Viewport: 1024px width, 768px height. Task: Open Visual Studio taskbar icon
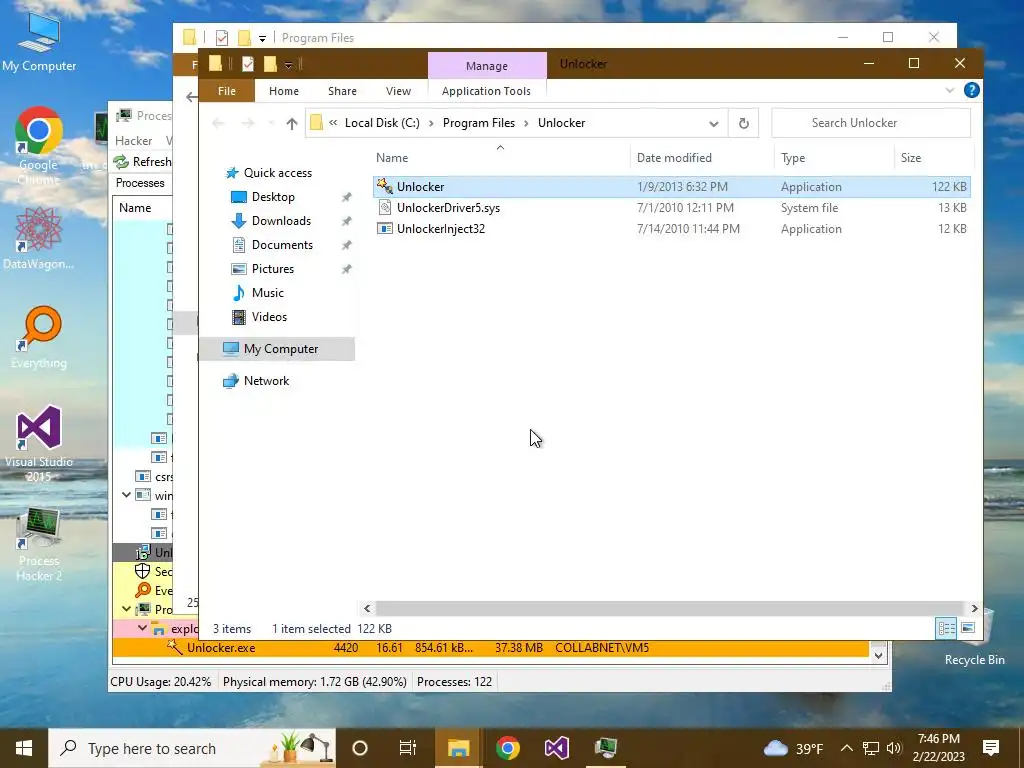556,748
